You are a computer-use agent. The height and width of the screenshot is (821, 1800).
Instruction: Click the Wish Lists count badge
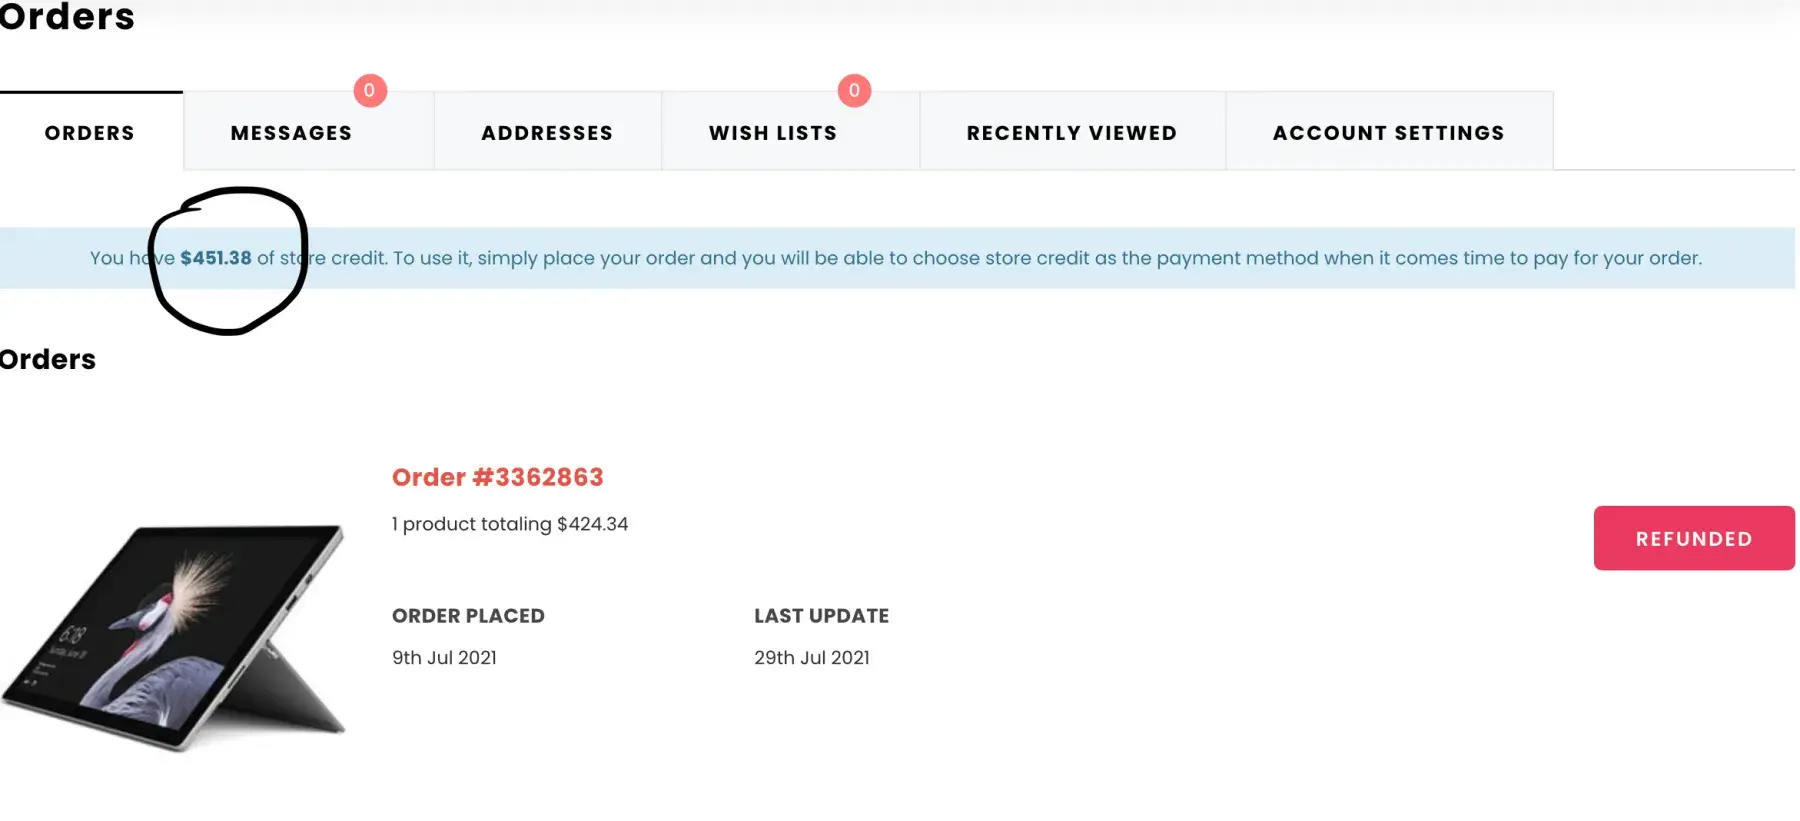point(854,91)
